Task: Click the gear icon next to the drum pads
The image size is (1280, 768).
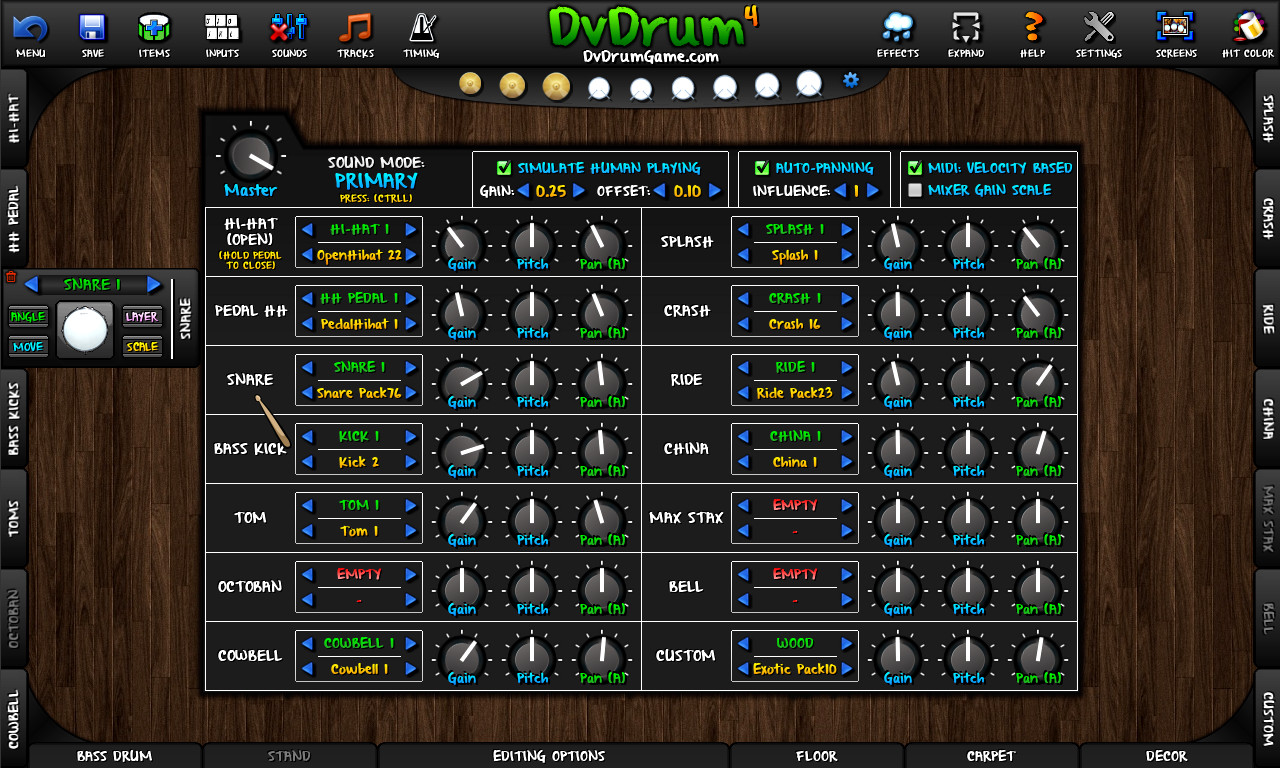Action: [849, 80]
